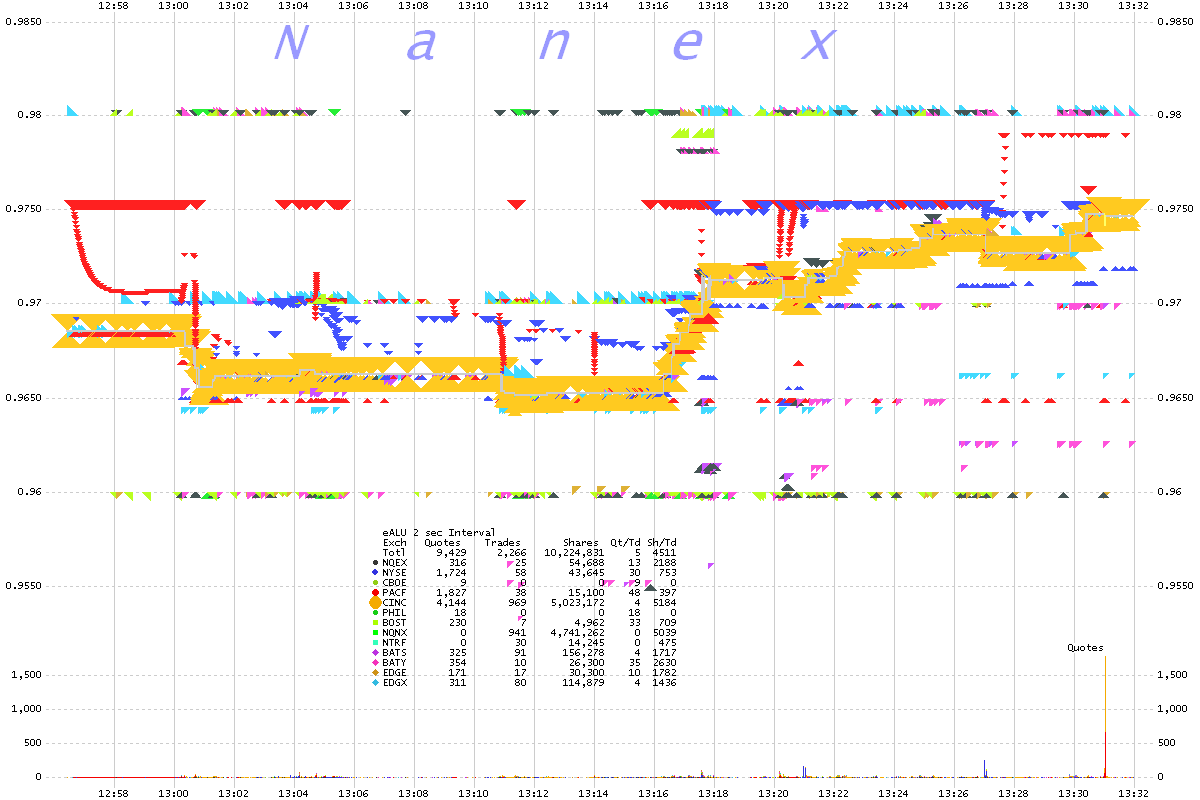This screenshot has height=800, width=1200.
Task: Select the 'Totl' row label
Action: pyautogui.click(x=395, y=553)
